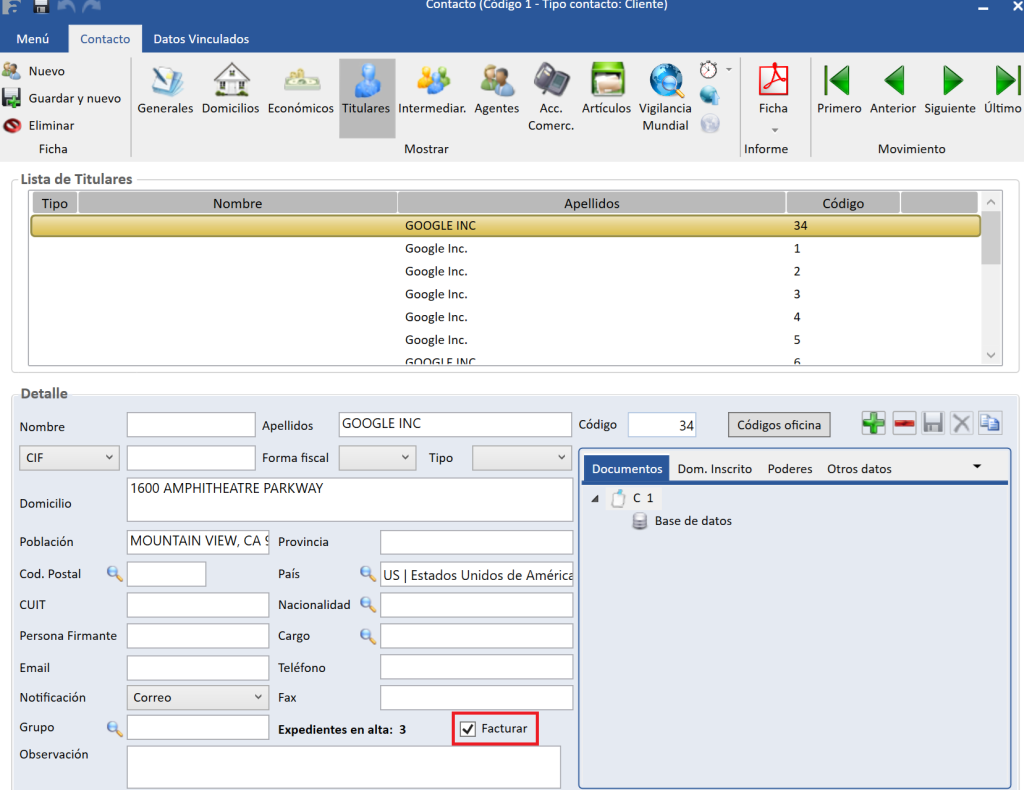Generate the Ficha PDF report

tap(773, 89)
